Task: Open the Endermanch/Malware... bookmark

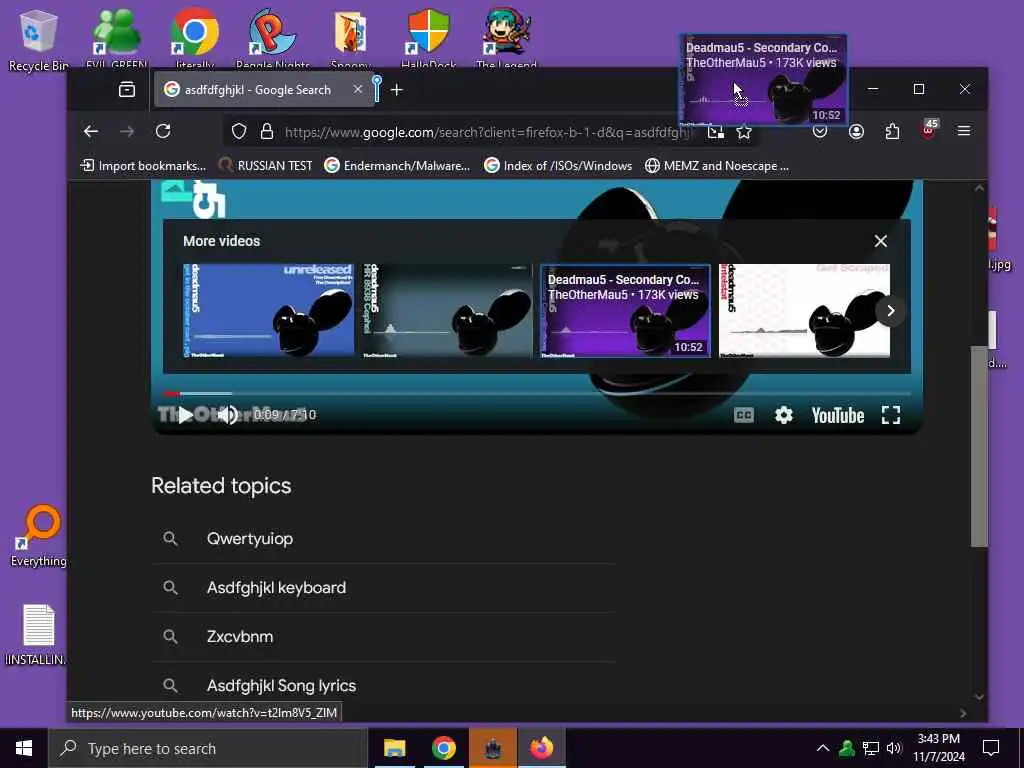Action: 397,166
